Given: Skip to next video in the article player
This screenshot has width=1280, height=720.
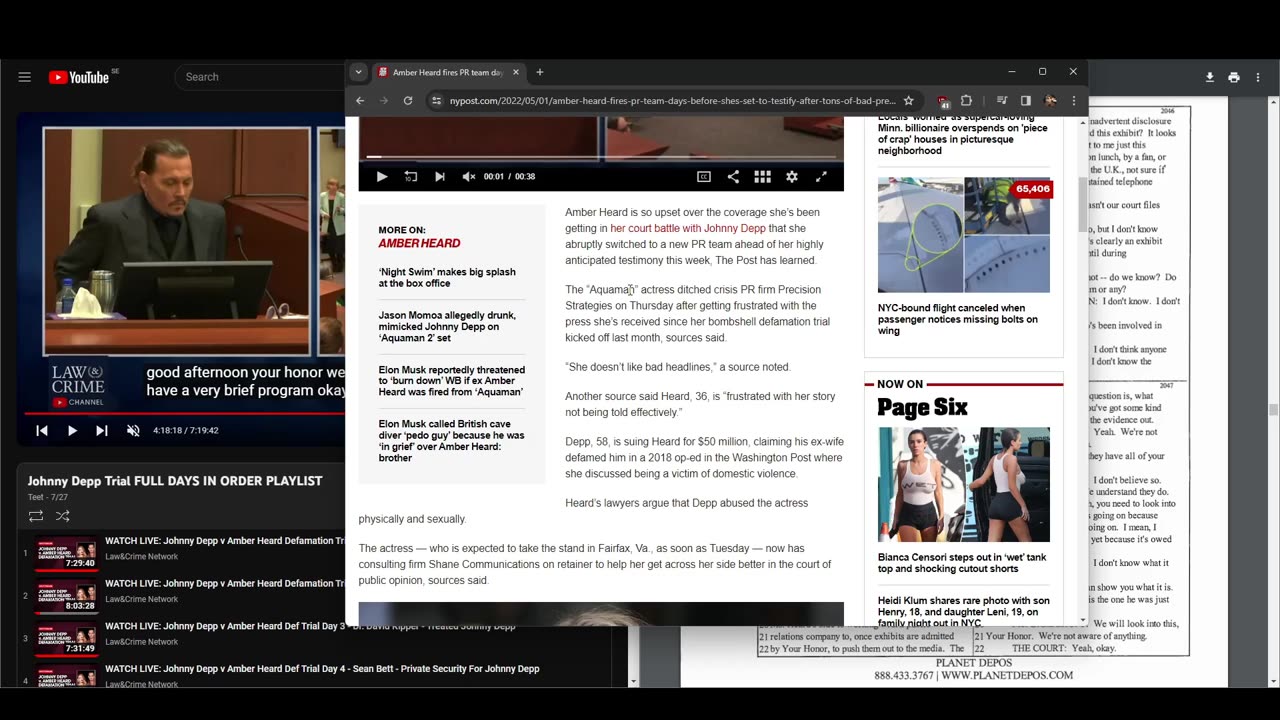Looking at the screenshot, I should [439, 176].
